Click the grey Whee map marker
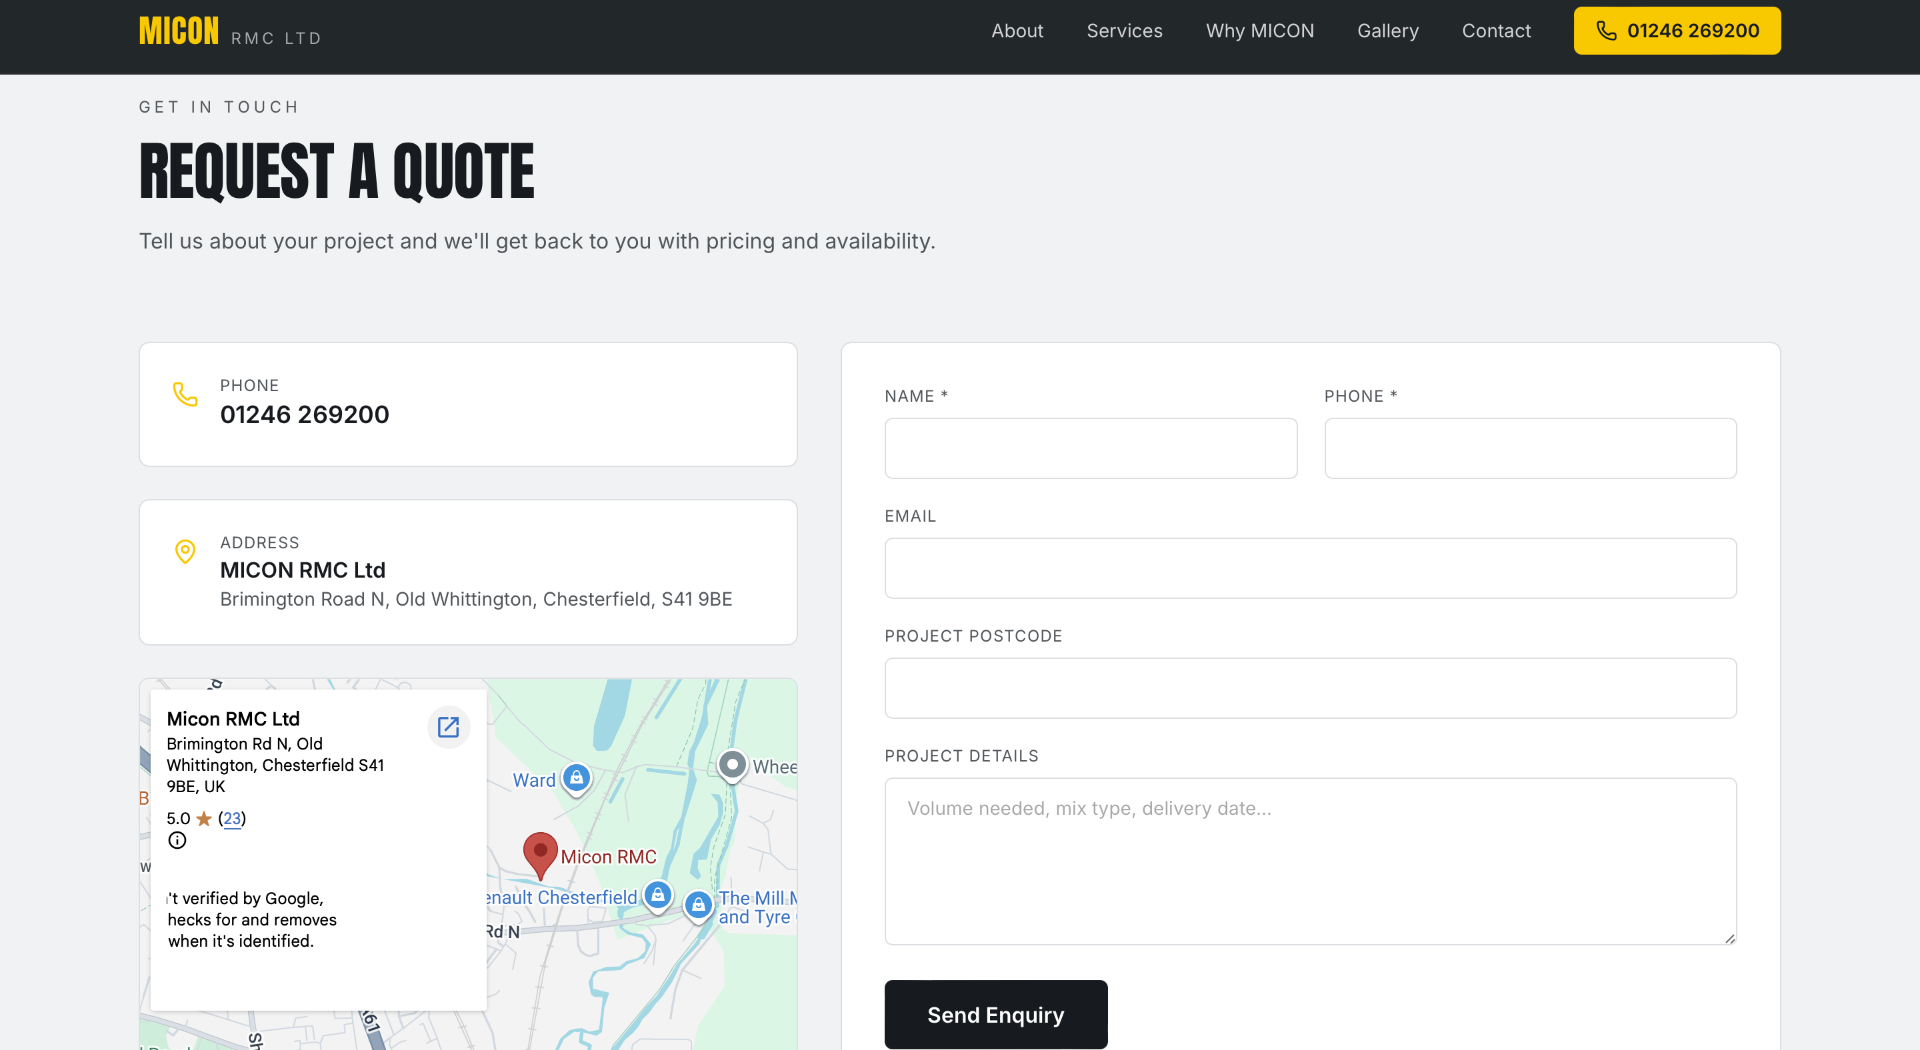Viewport: 1920px width, 1050px height. click(733, 766)
